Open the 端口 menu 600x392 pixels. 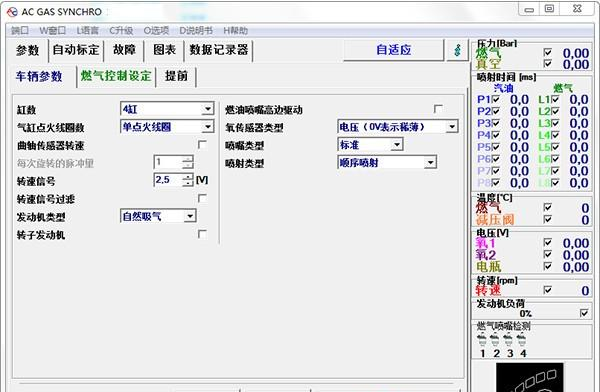pyautogui.click(x=20, y=30)
